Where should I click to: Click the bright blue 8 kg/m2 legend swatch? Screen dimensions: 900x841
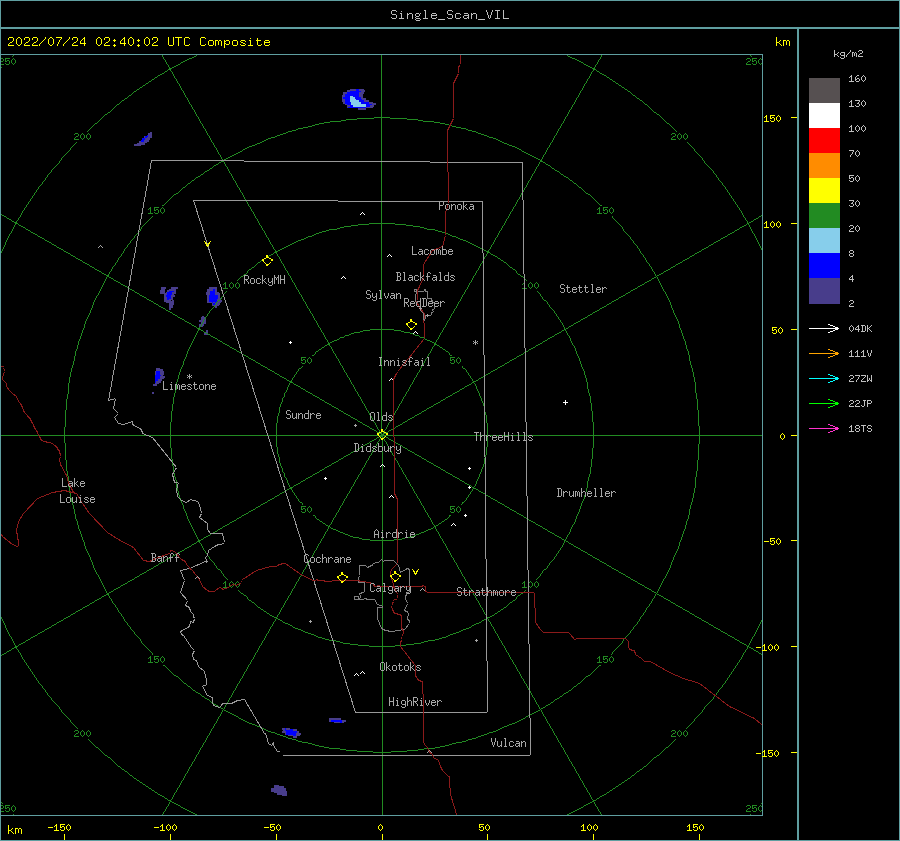point(824,266)
